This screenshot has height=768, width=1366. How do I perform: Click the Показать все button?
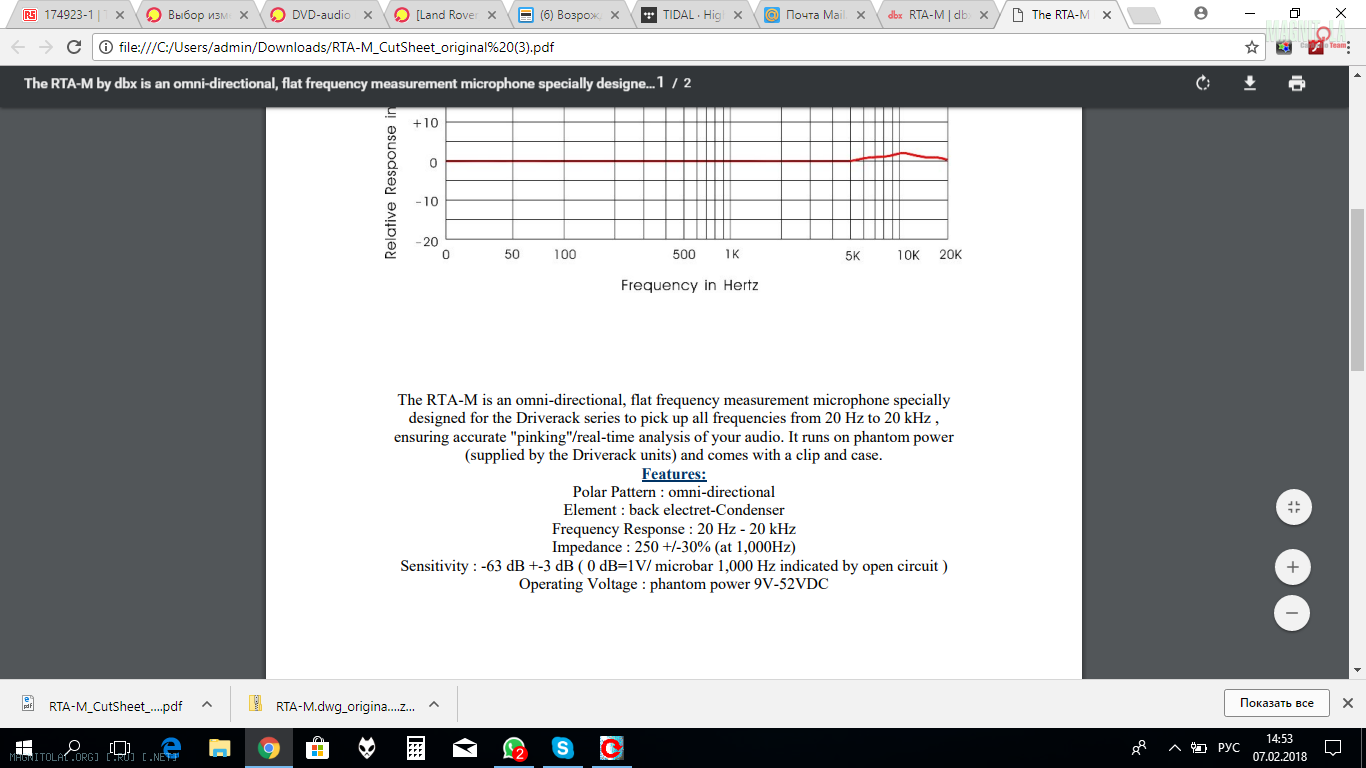pos(1276,703)
